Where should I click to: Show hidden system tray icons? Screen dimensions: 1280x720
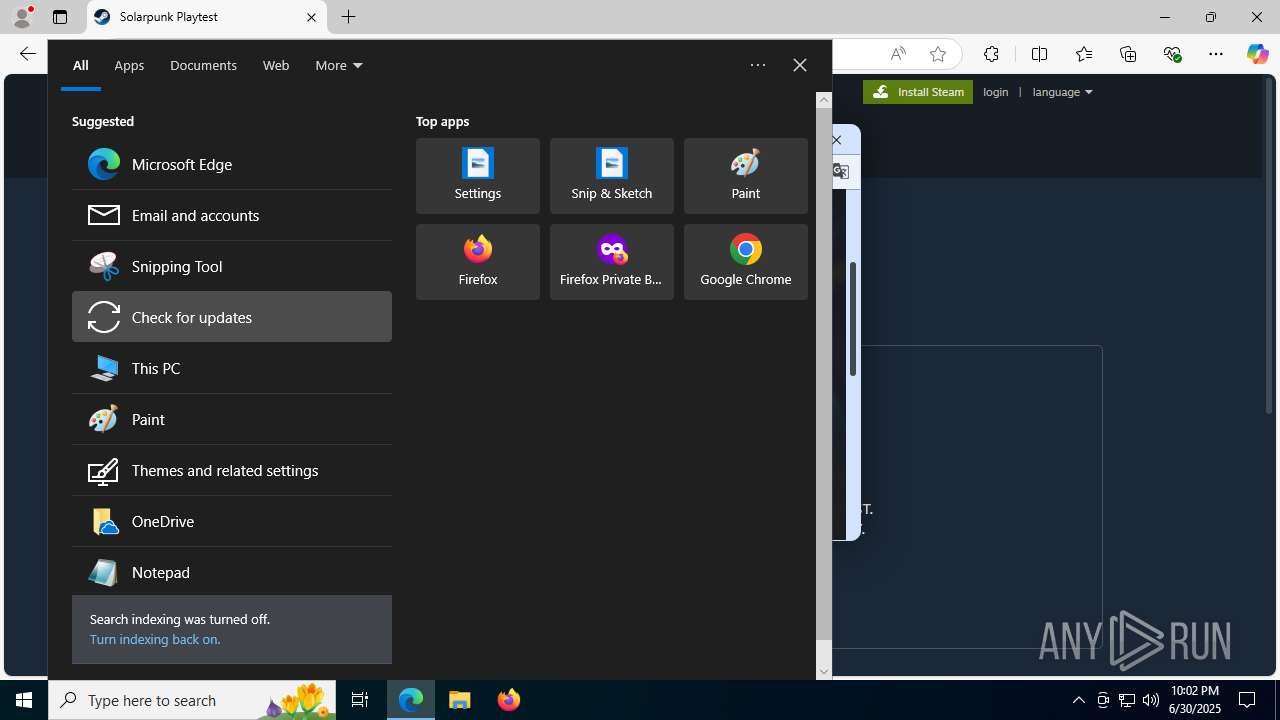coord(1078,700)
